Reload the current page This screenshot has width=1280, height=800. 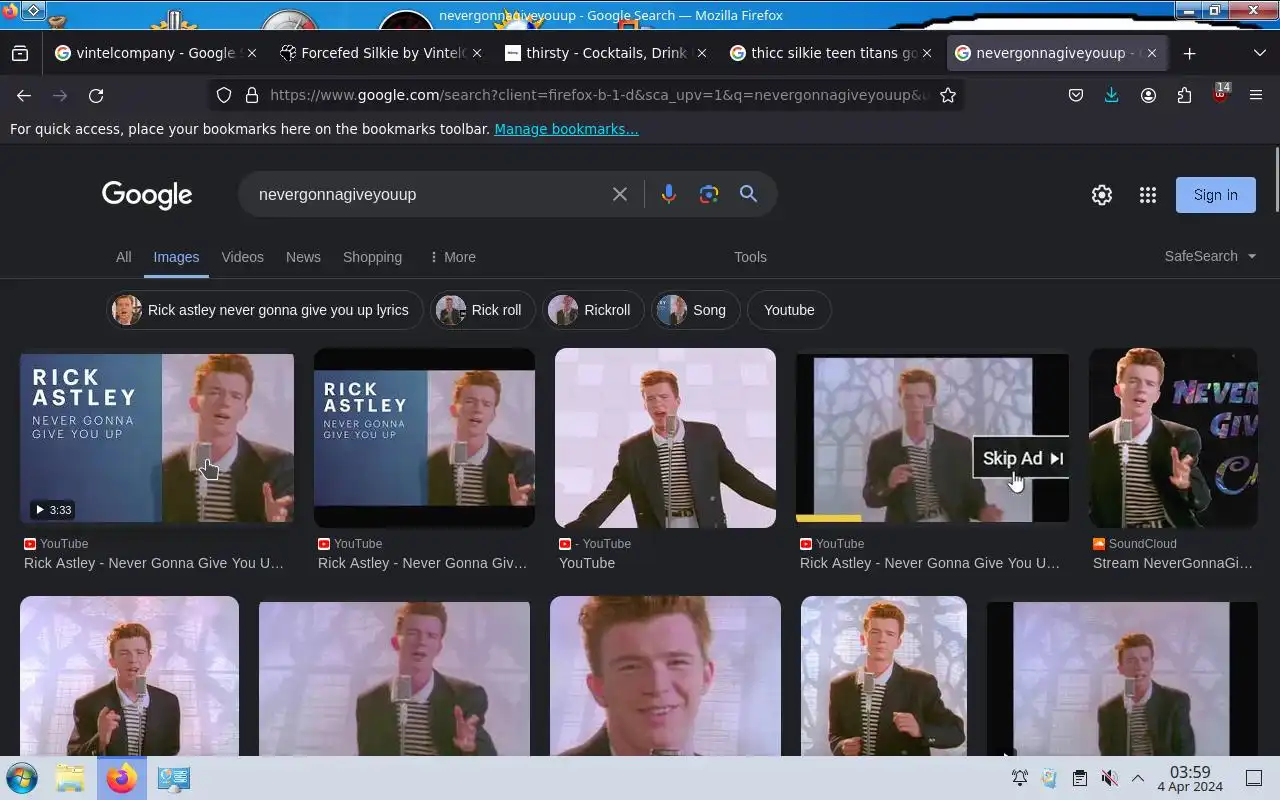(96, 95)
